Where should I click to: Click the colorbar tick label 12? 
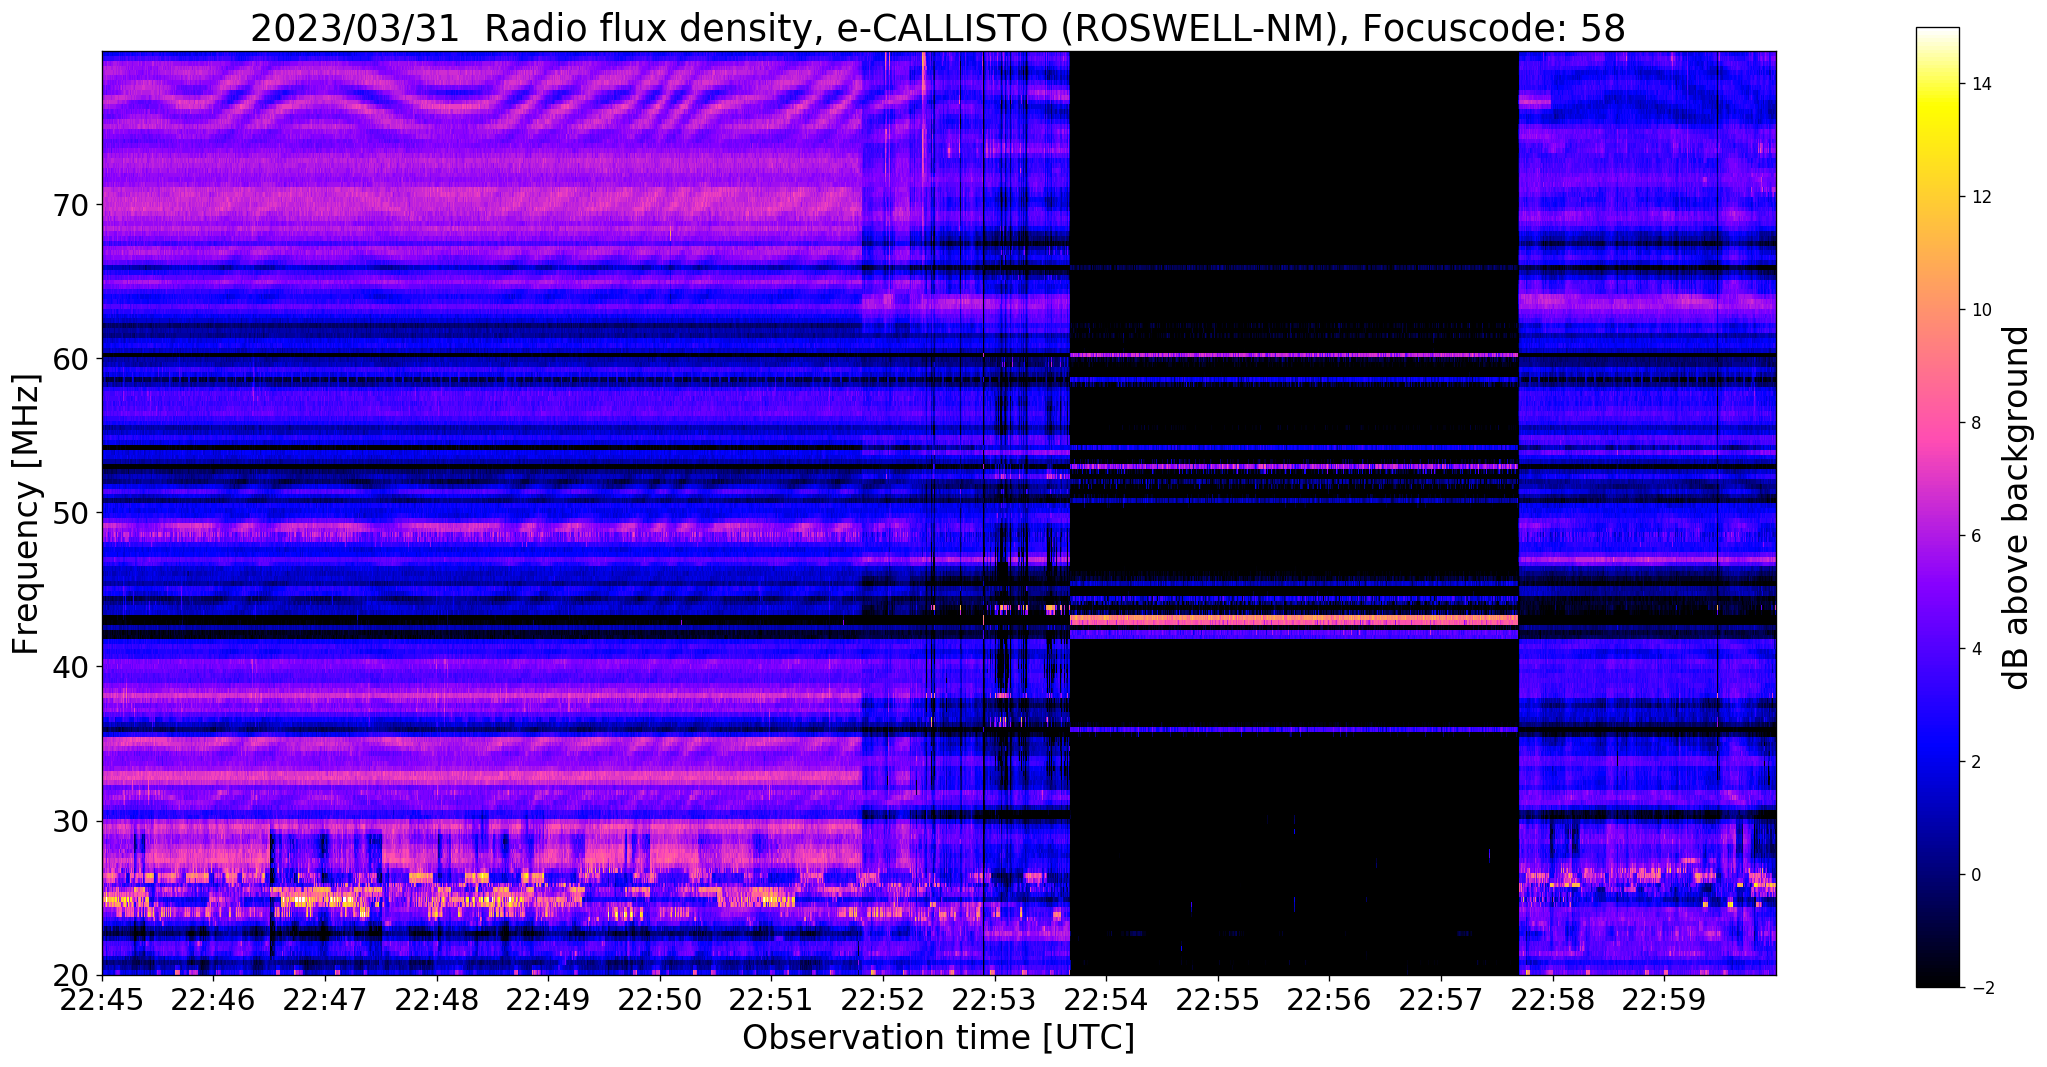[x=1979, y=197]
